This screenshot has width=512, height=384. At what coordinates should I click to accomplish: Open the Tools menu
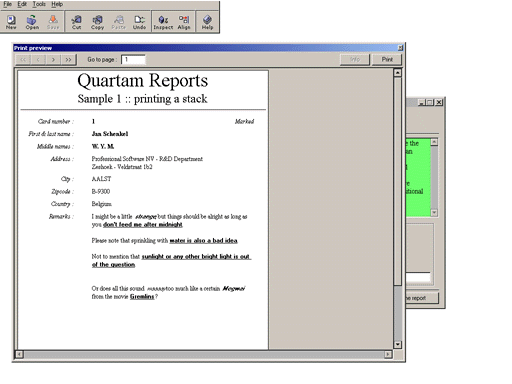point(39,4)
